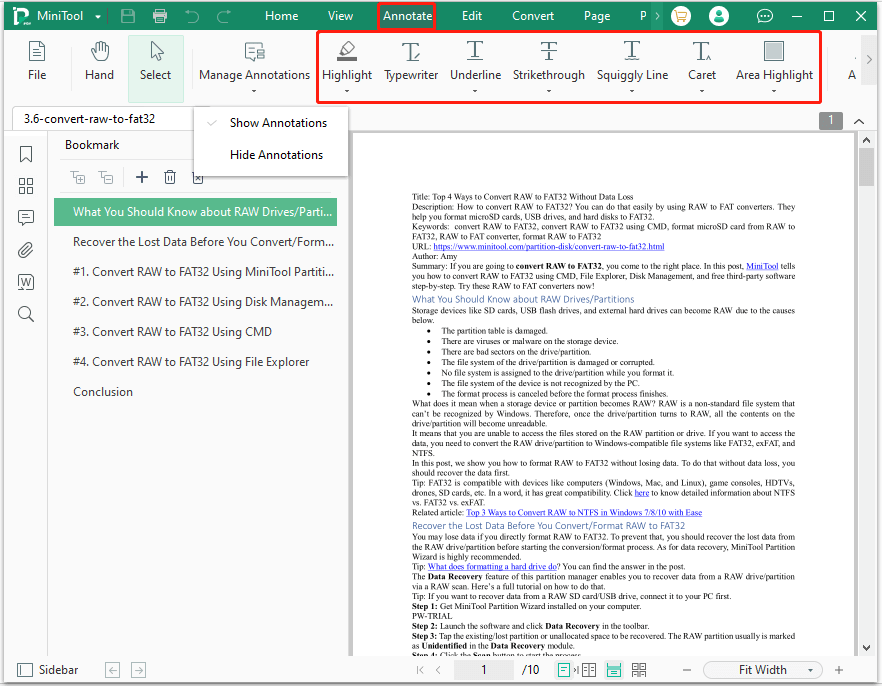Switch to the Convert ribbon tab
882x686 pixels.
click(533, 15)
